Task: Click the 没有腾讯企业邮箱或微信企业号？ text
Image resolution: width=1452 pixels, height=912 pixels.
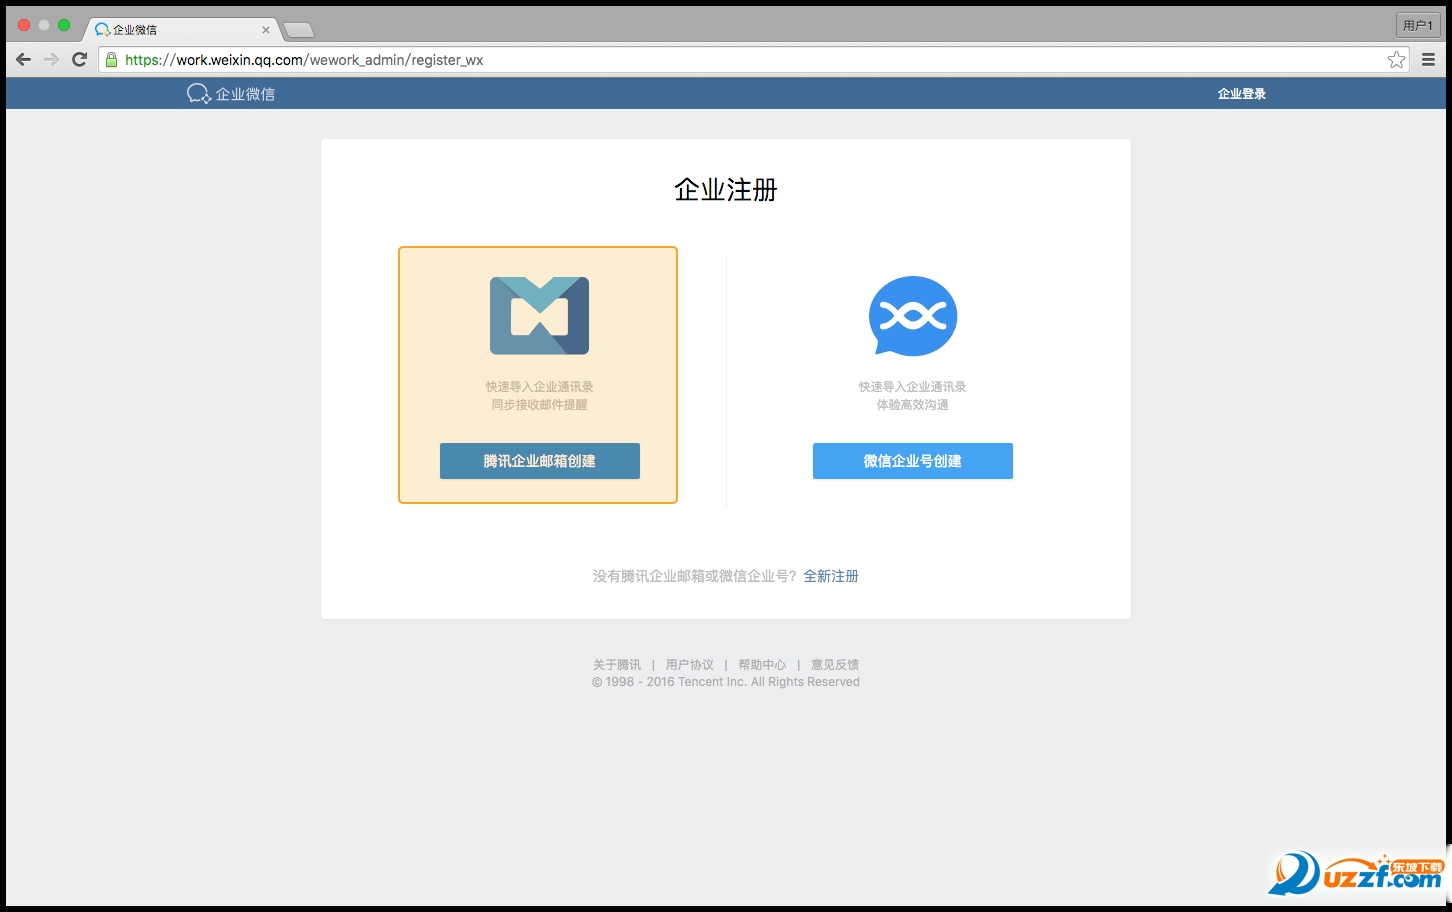Action: pyautogui.click(x=695, y=576)
